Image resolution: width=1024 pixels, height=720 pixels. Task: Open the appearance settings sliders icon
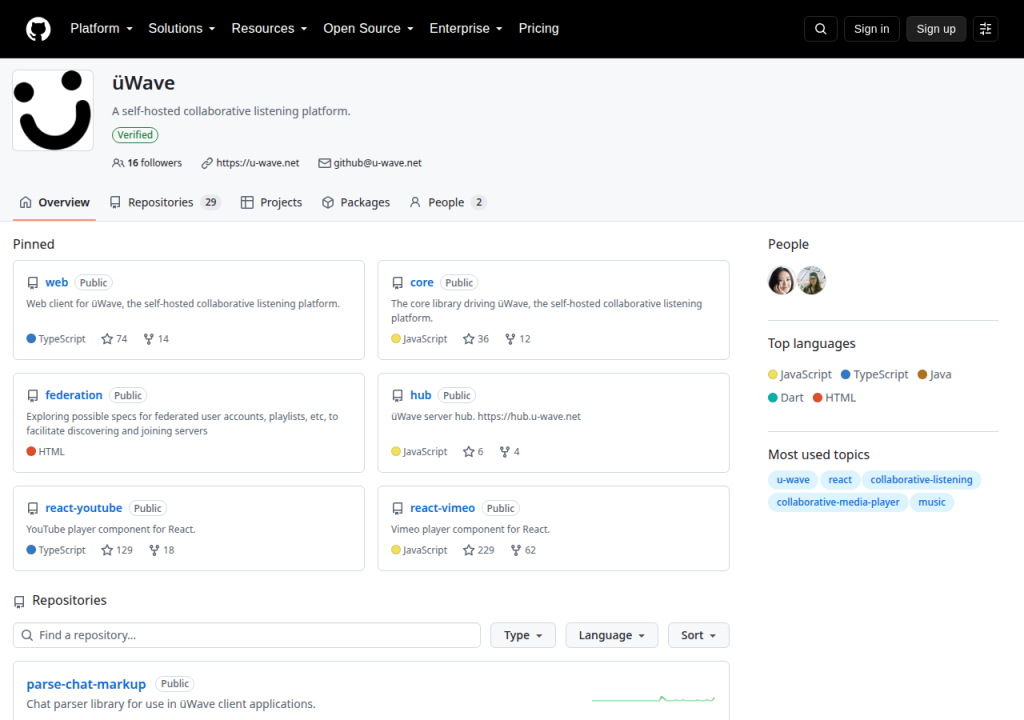(x=985, y=29)
